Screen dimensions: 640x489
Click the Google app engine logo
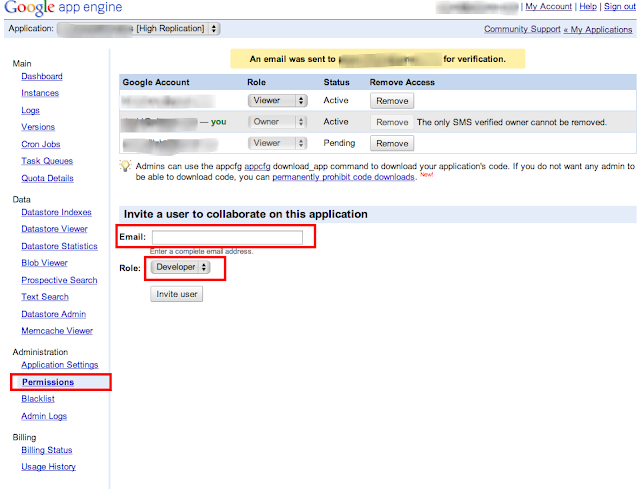63,7
